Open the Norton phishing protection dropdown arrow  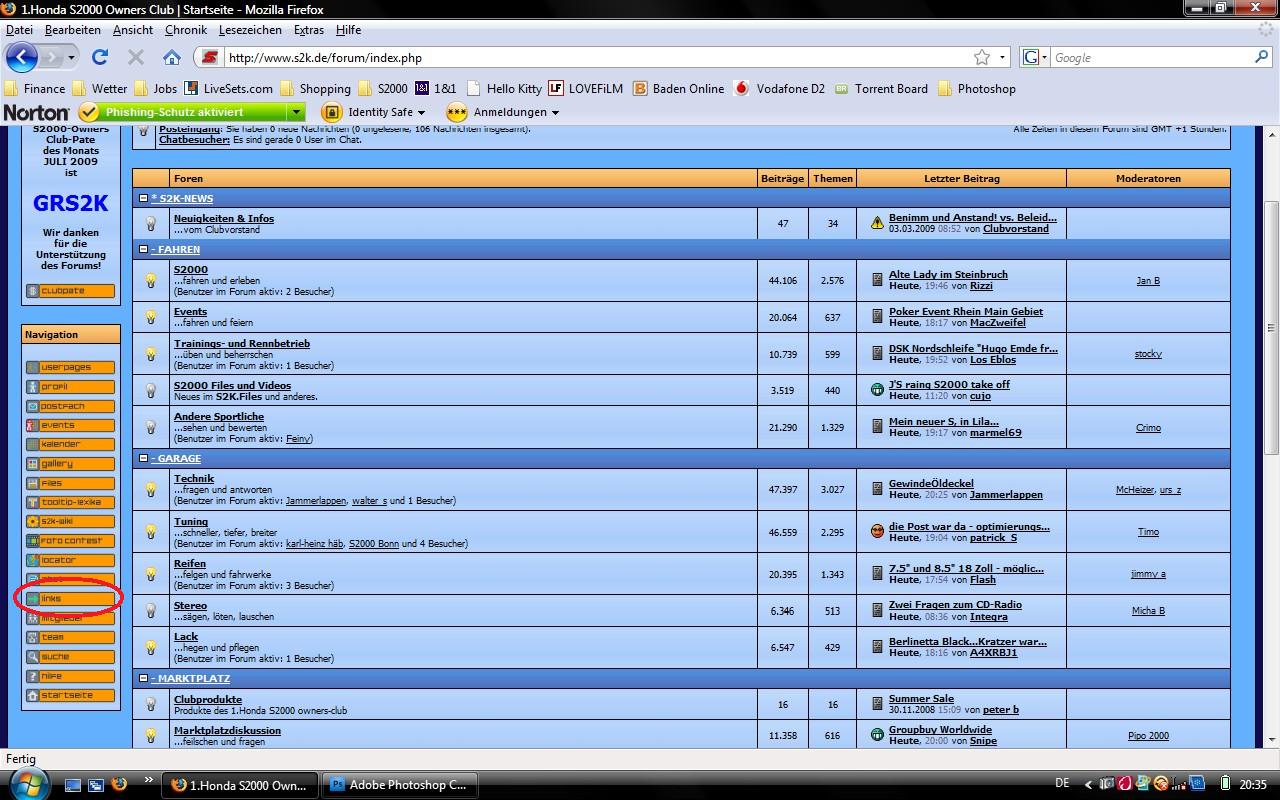click(x=296, y=112)
